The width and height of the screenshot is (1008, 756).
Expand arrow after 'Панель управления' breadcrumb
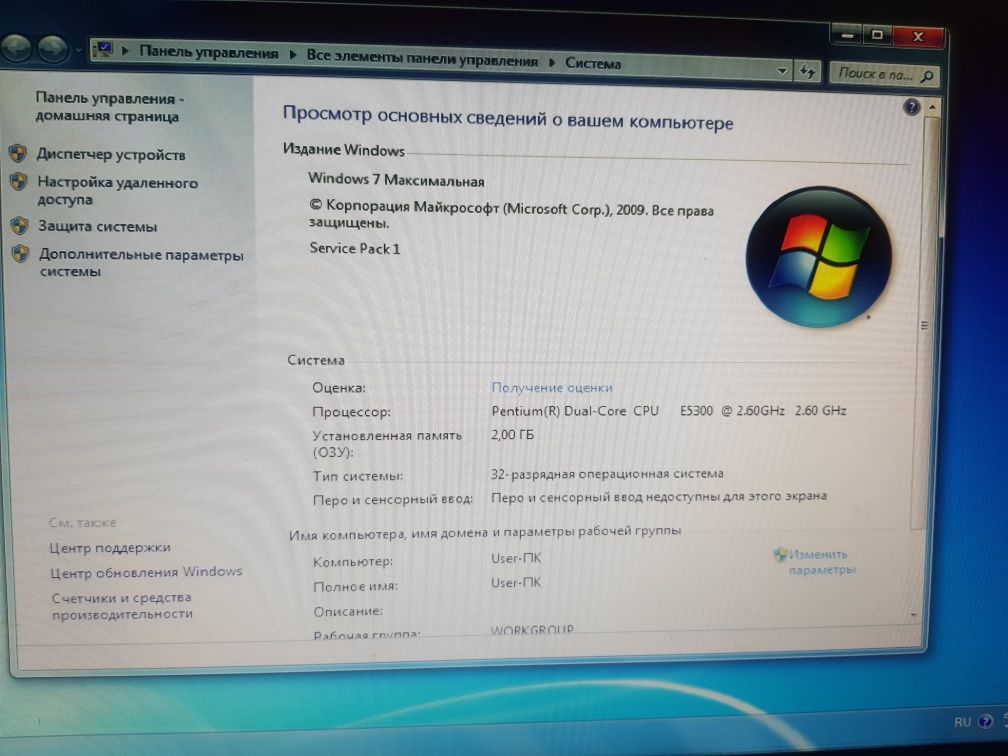point(292,55)
